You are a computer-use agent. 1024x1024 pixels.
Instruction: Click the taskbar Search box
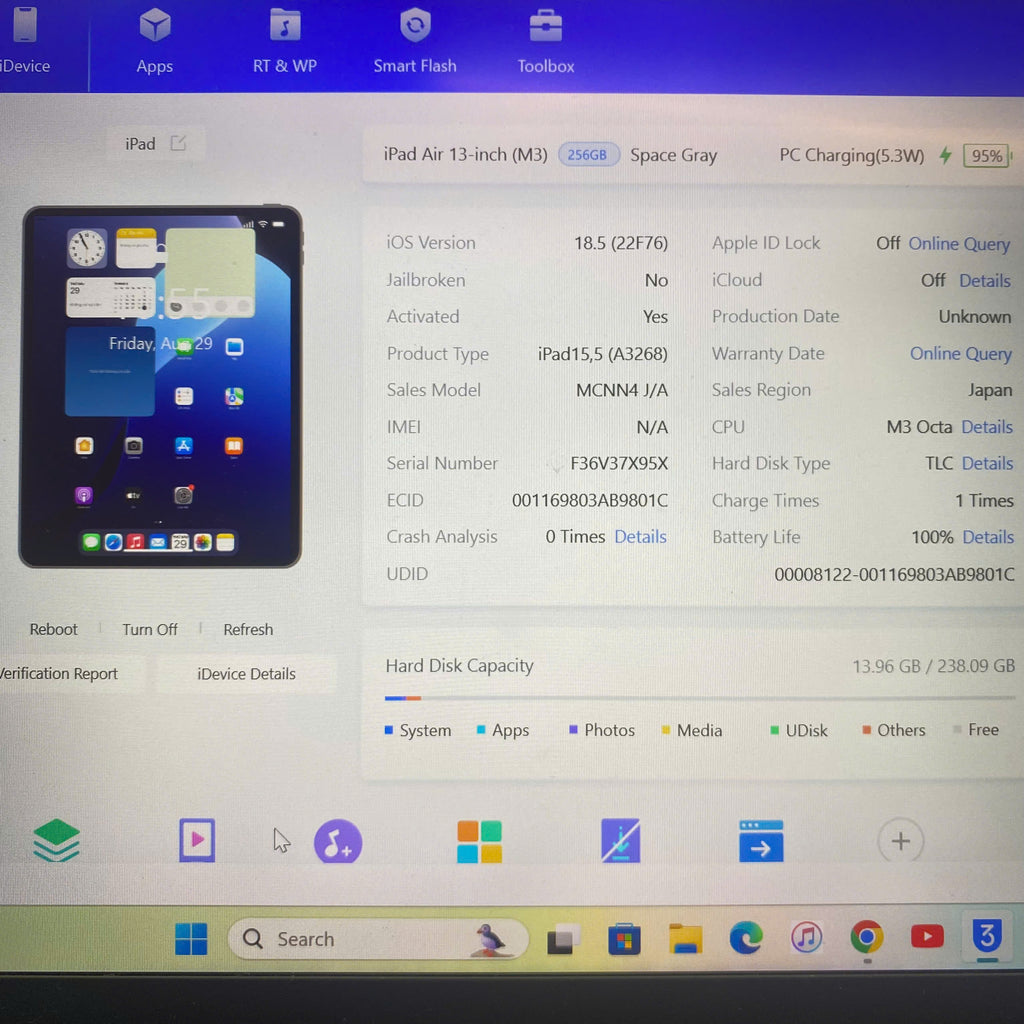[x=377, y=939]
